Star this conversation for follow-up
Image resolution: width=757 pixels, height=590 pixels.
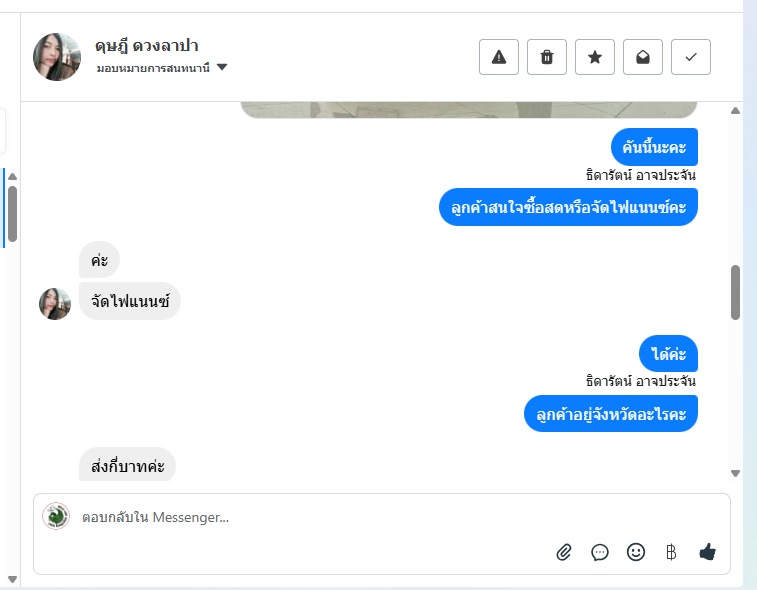click(595, 57)
